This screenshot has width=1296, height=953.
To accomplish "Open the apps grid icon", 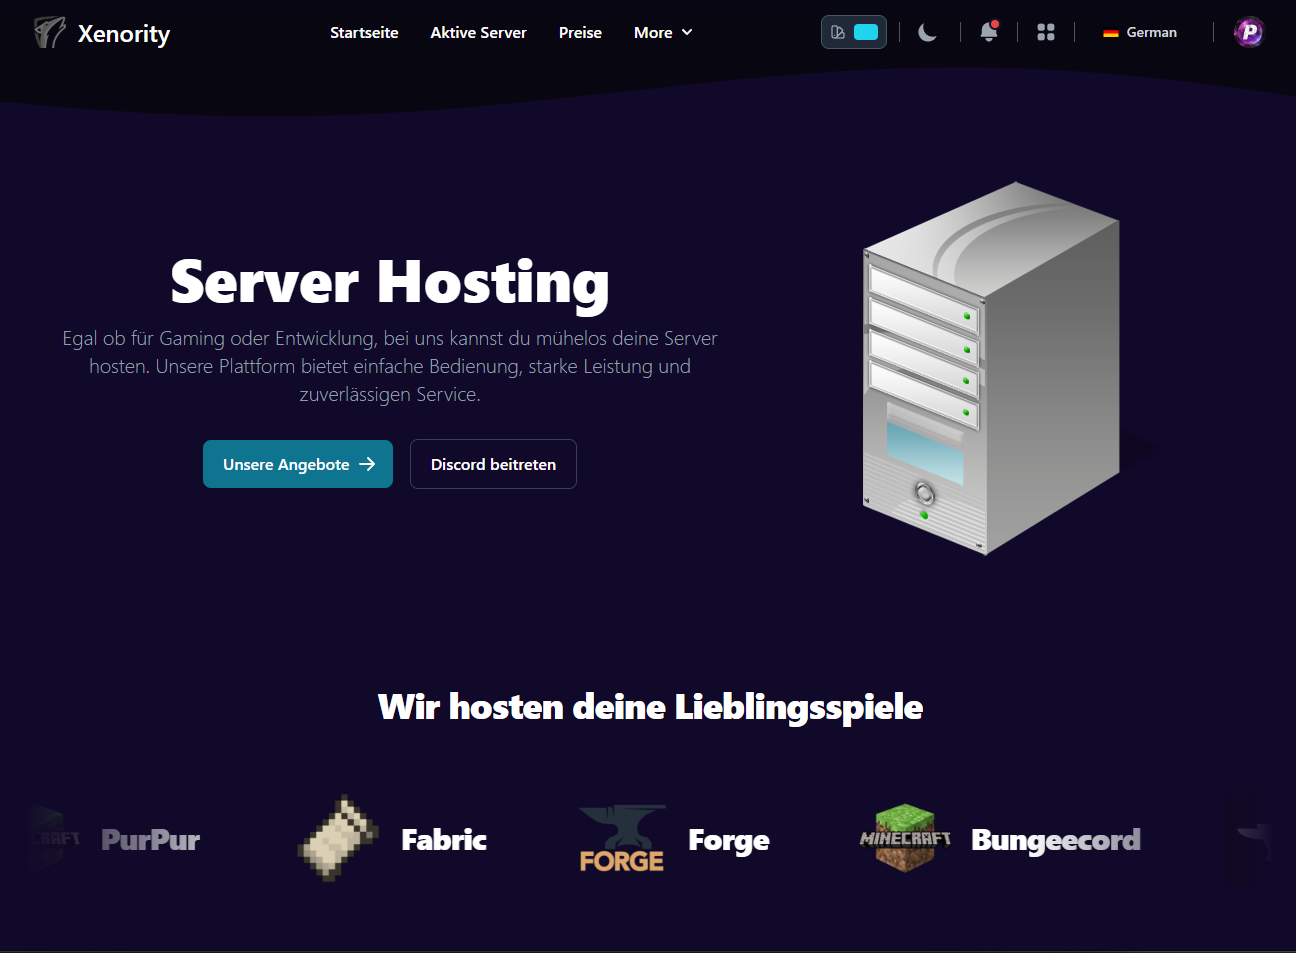I will [1046, 32].
